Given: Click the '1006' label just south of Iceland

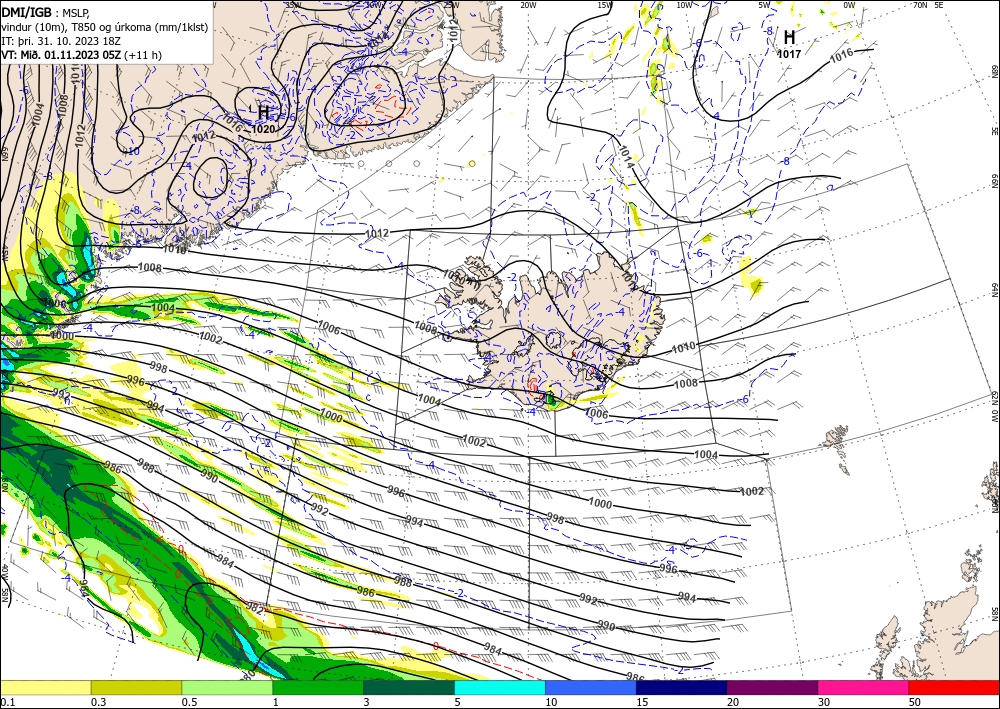Looking at the screenshot, I should coord(596,414).
